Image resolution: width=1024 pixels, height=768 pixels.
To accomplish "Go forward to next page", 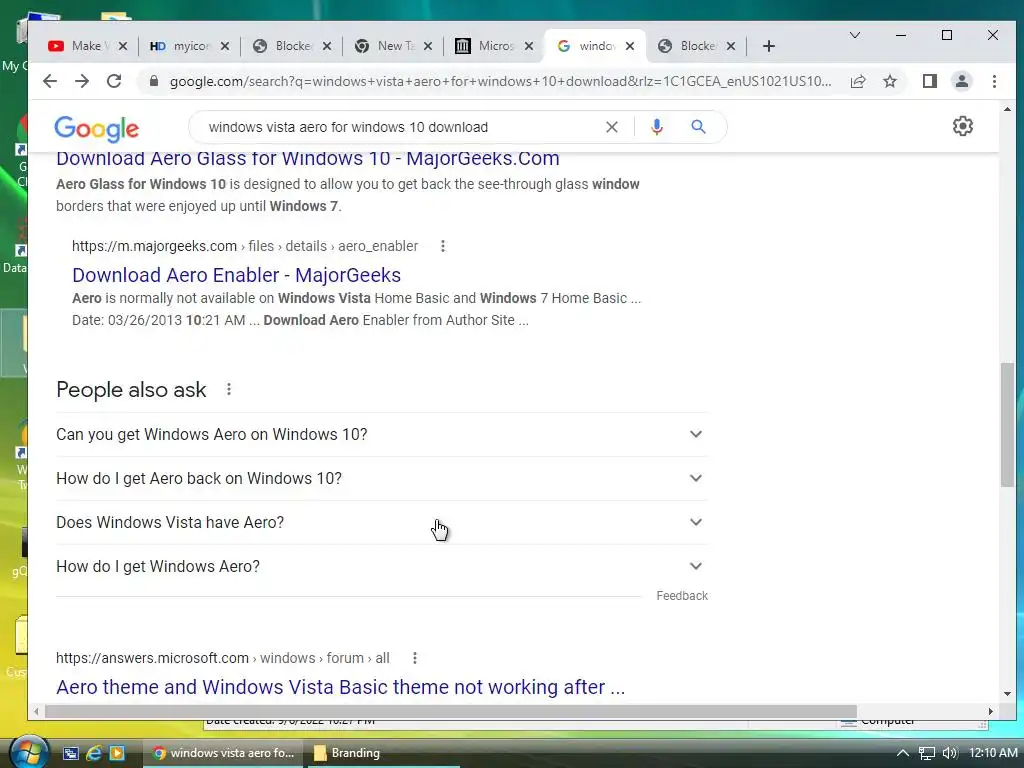I will pos(82,81).
